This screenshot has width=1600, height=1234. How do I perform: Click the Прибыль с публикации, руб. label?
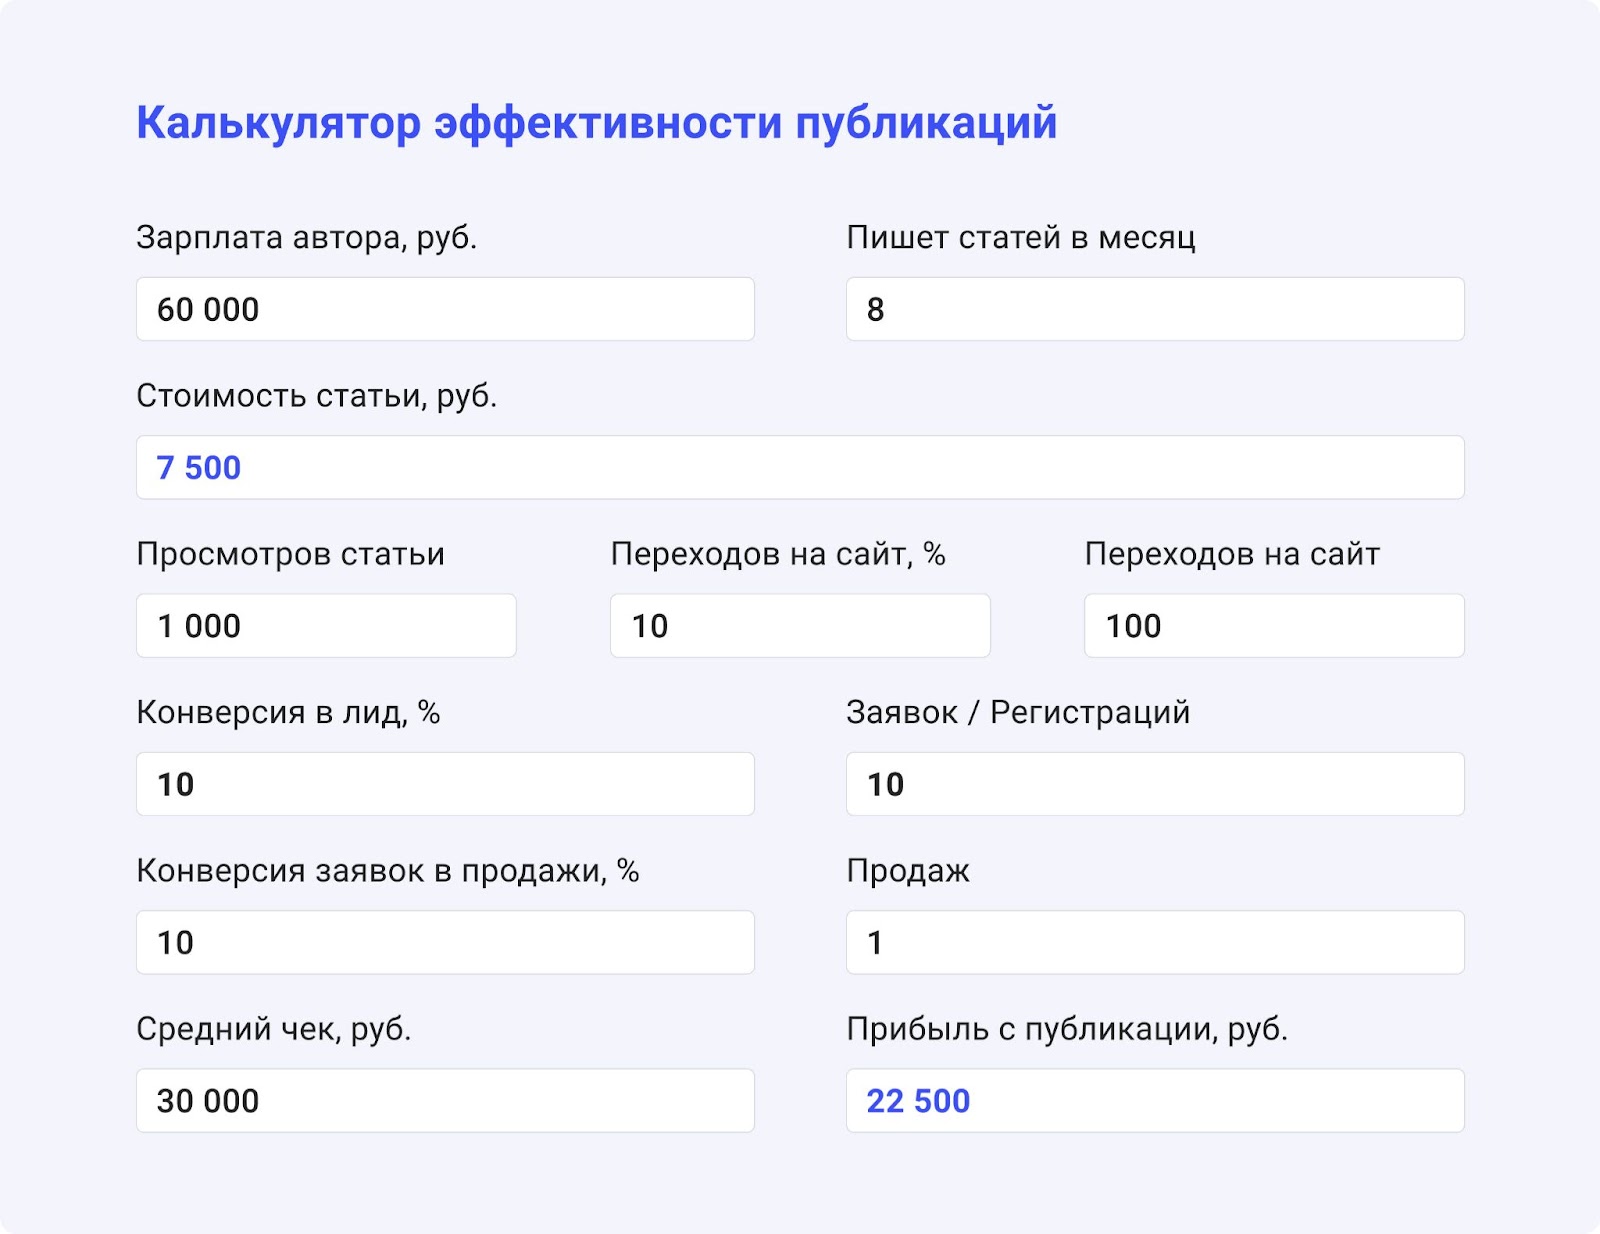click(1067, 1029)
